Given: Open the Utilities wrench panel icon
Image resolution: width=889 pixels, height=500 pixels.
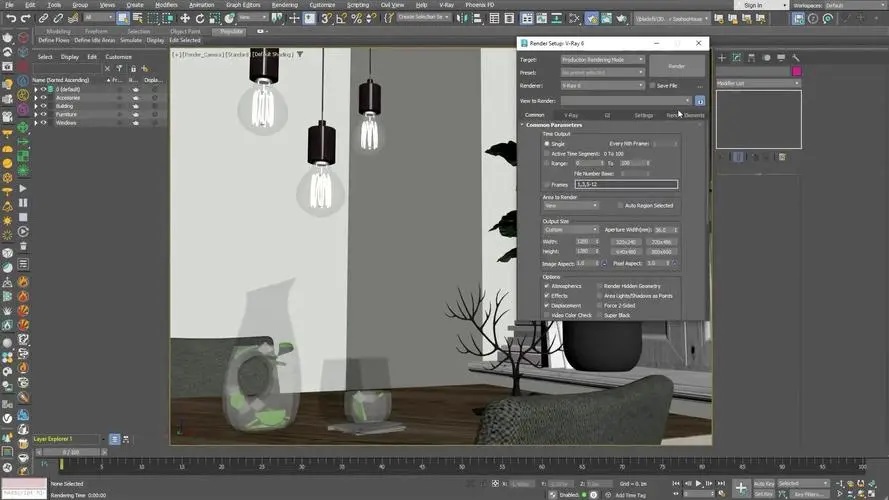Looking at the screenshot, I should tap(796, 59).
